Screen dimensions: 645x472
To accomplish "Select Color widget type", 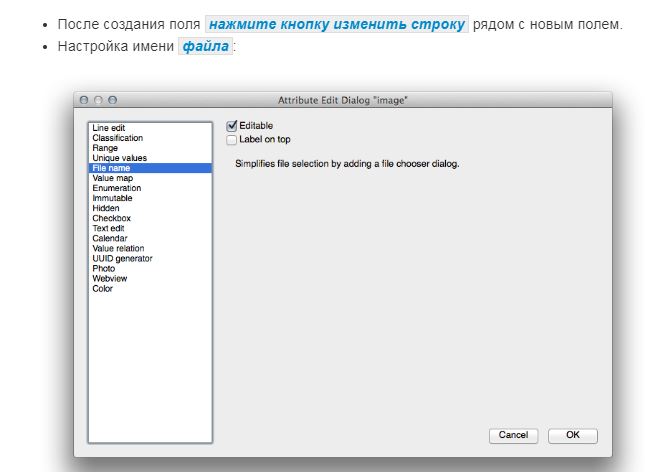I will [150, 289].
